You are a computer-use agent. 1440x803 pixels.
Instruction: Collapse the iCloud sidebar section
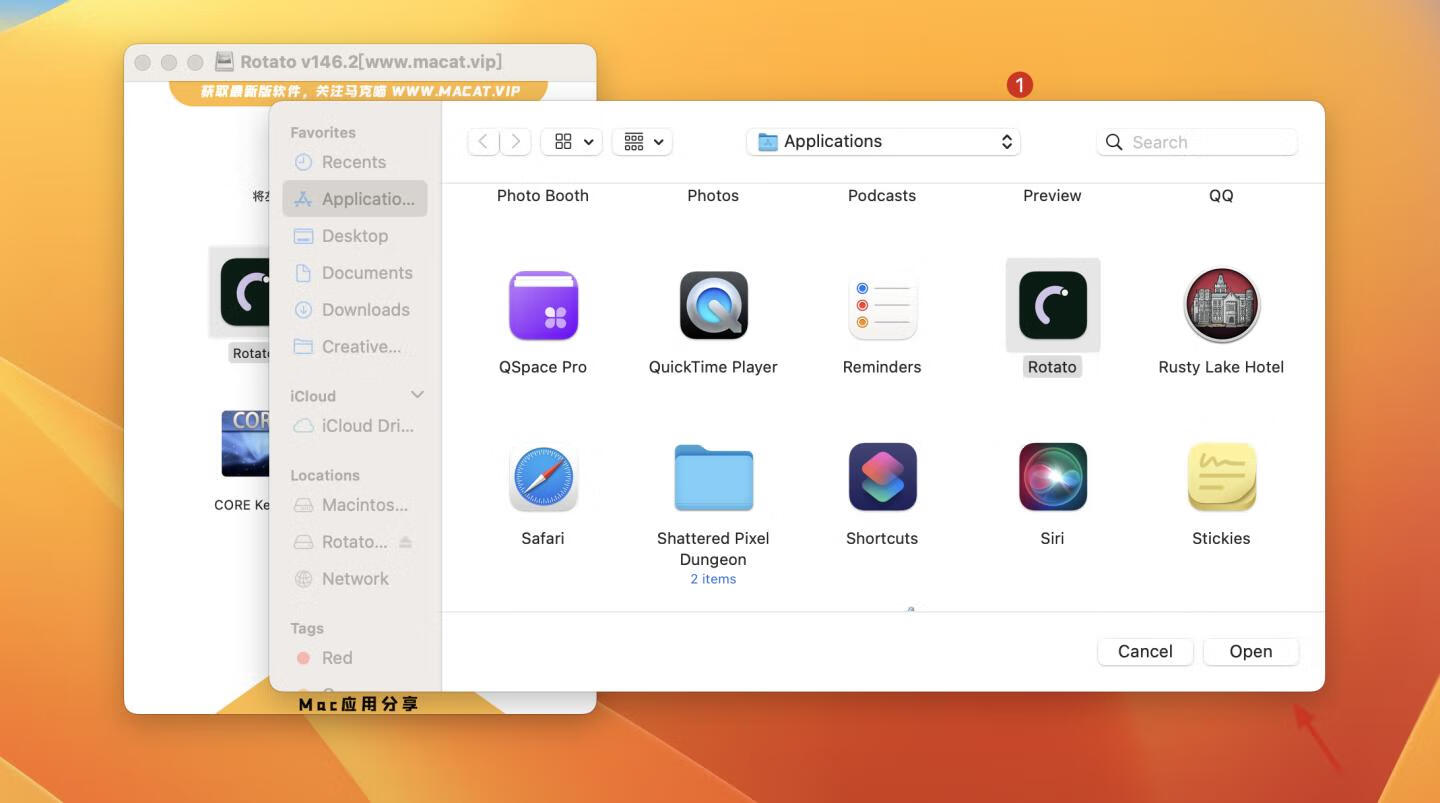point(418,394)
